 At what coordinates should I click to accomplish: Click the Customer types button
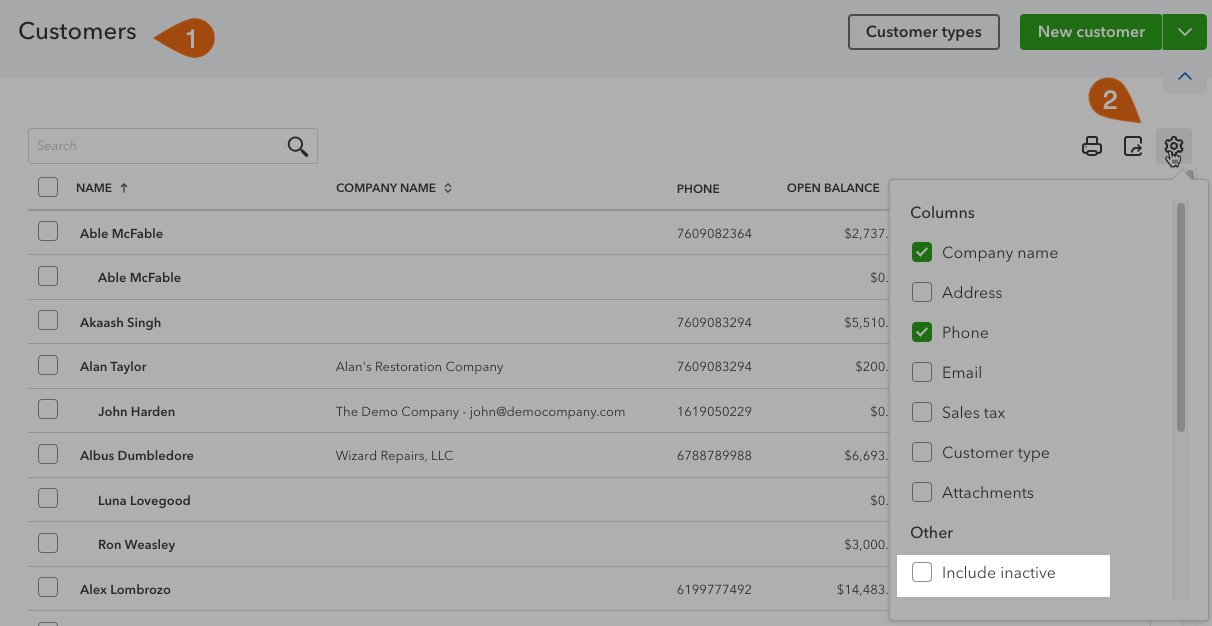(923, 32)
